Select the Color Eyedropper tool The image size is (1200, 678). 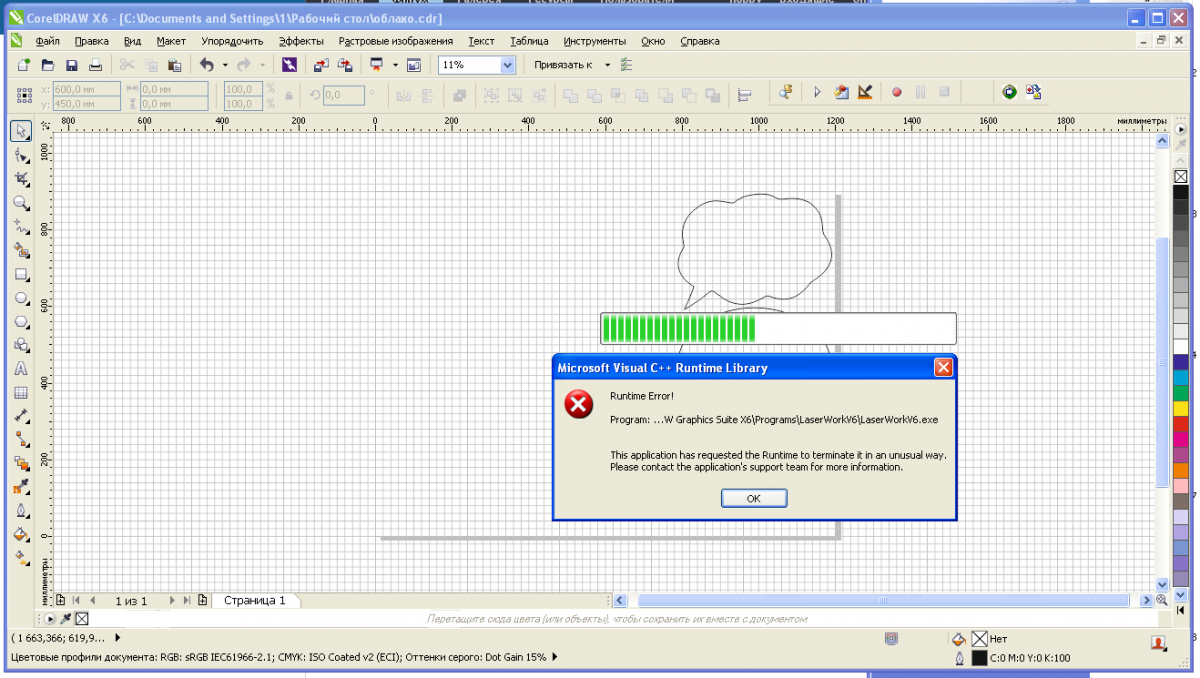tap(21, 487)
